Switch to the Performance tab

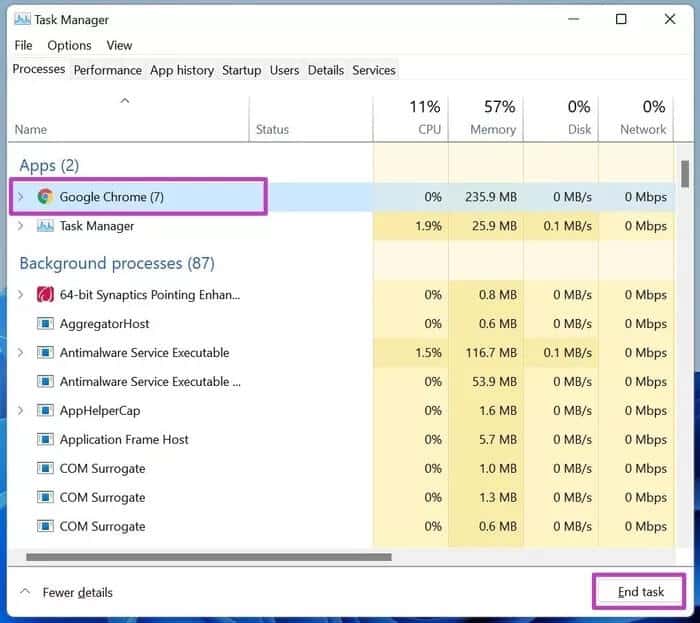pos(108,70)
